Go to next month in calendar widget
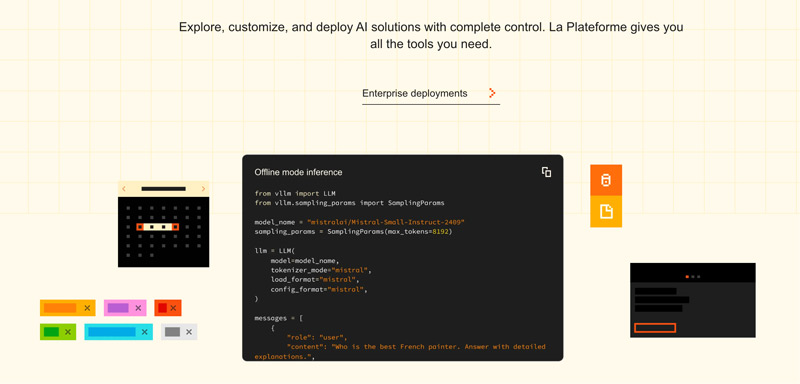 [x=203, y=189]
